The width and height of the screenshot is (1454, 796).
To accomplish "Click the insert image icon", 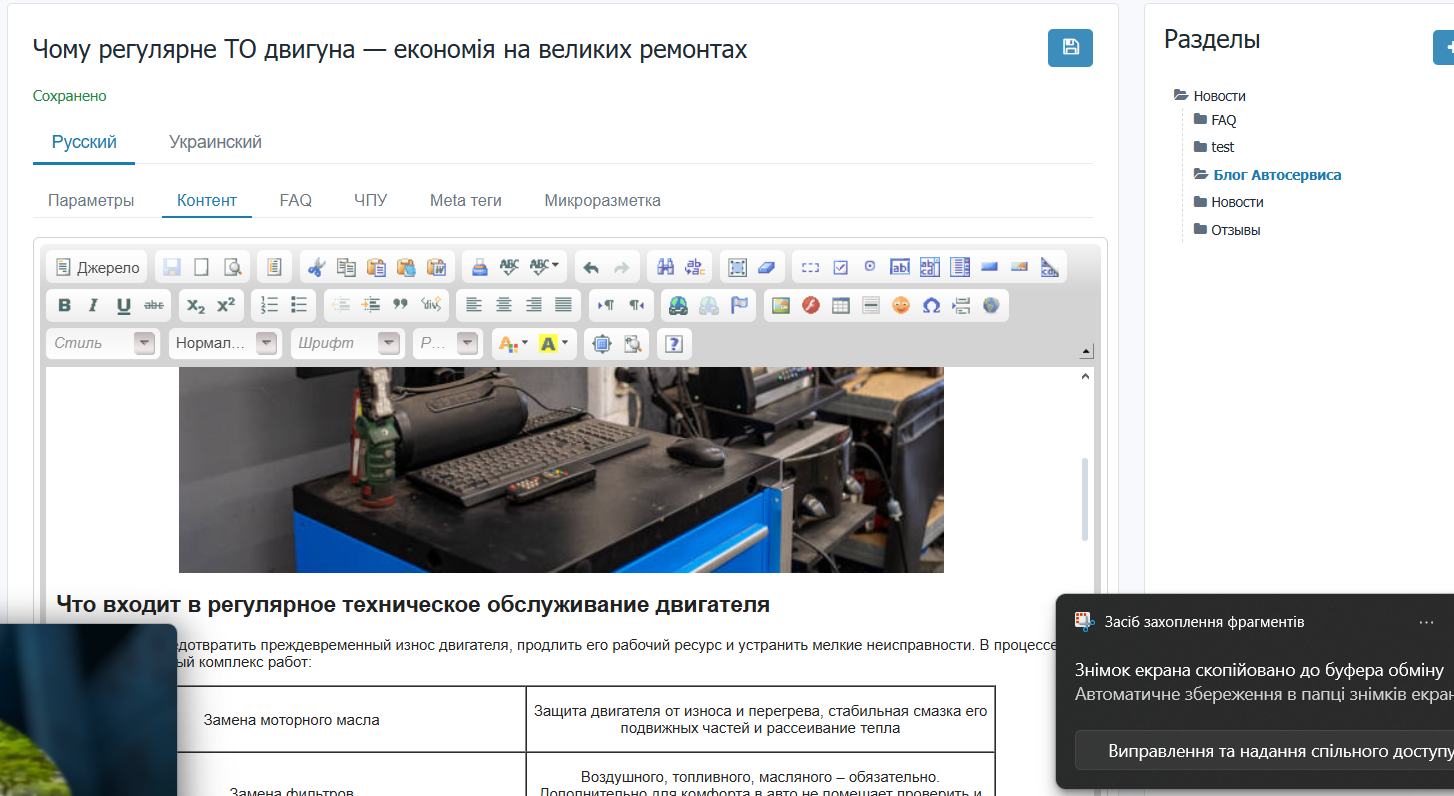I will 781,305.
